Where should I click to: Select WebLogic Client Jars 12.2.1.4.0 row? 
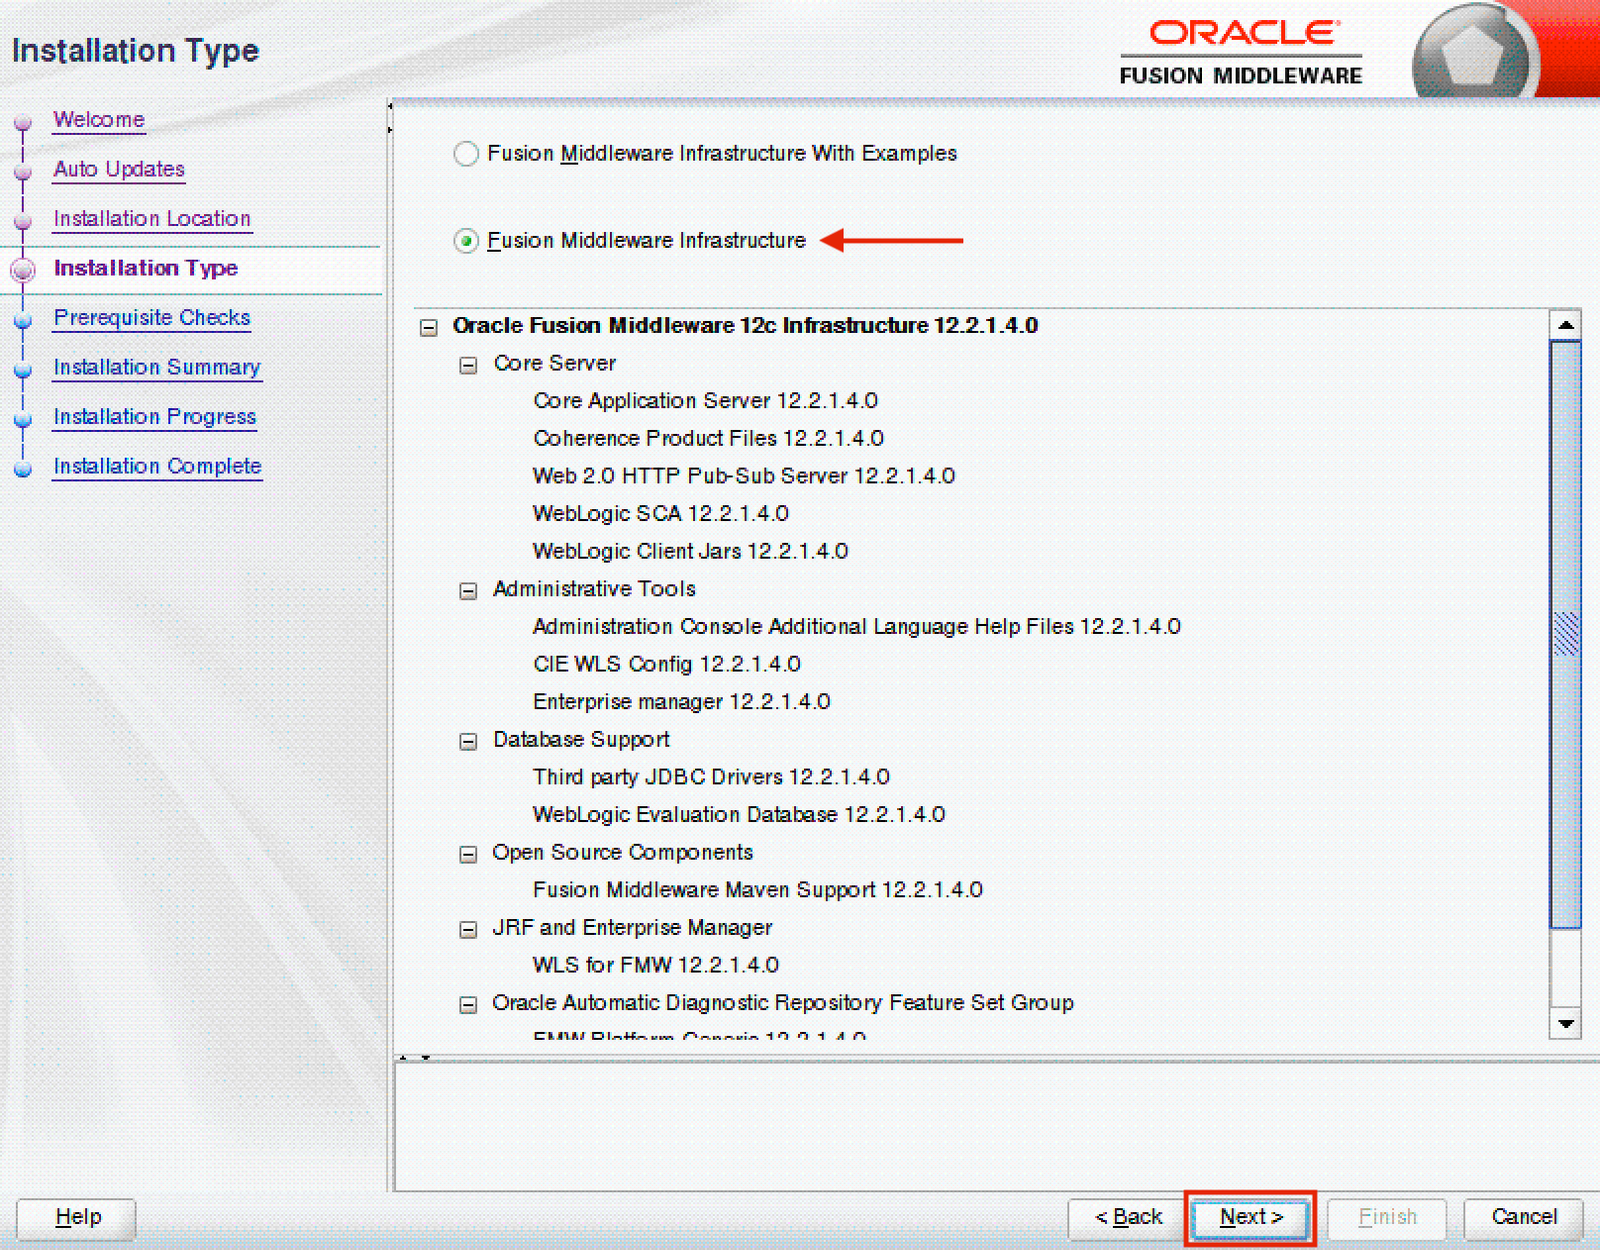click(x=690, y=552)
